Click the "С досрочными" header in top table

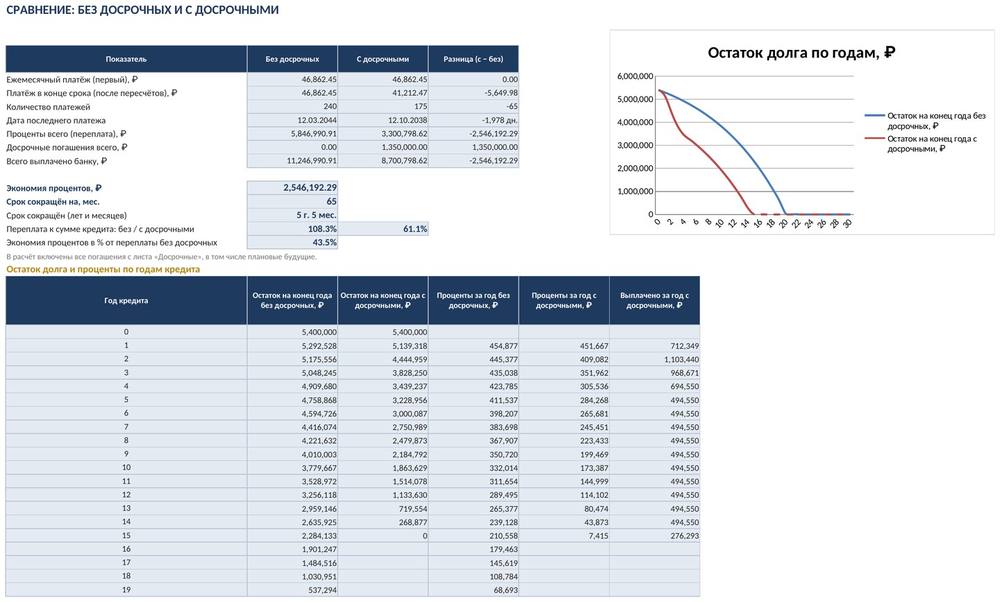pos(383,59)
